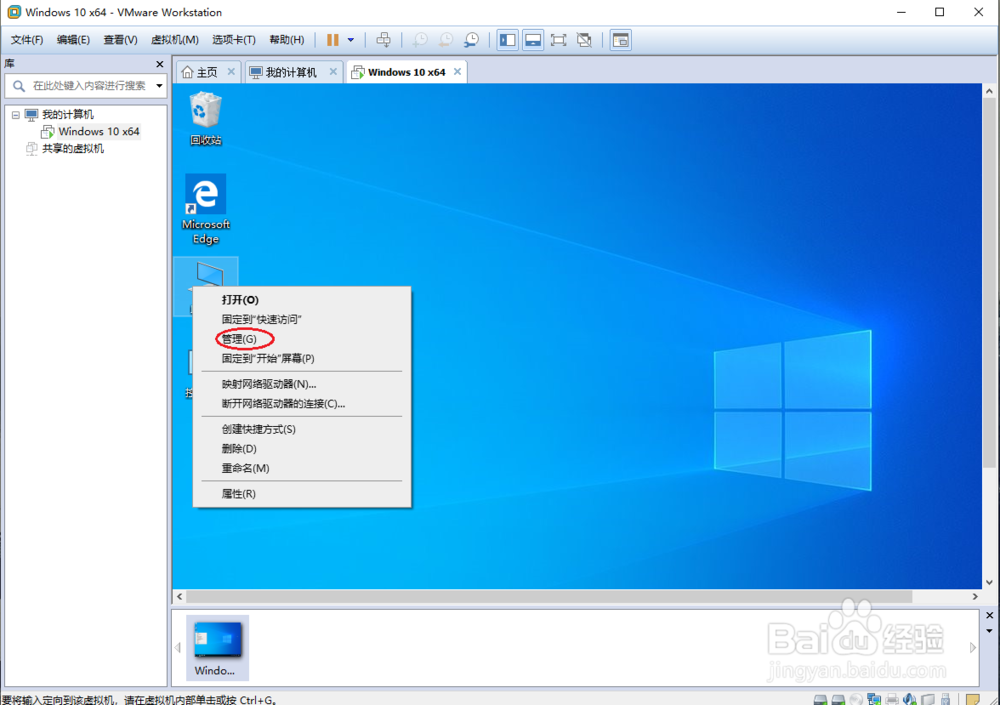Close the 我的计算机 tab
This screenshot has height=705, width=1000.
pyautogui.click(x=333, y=71)
